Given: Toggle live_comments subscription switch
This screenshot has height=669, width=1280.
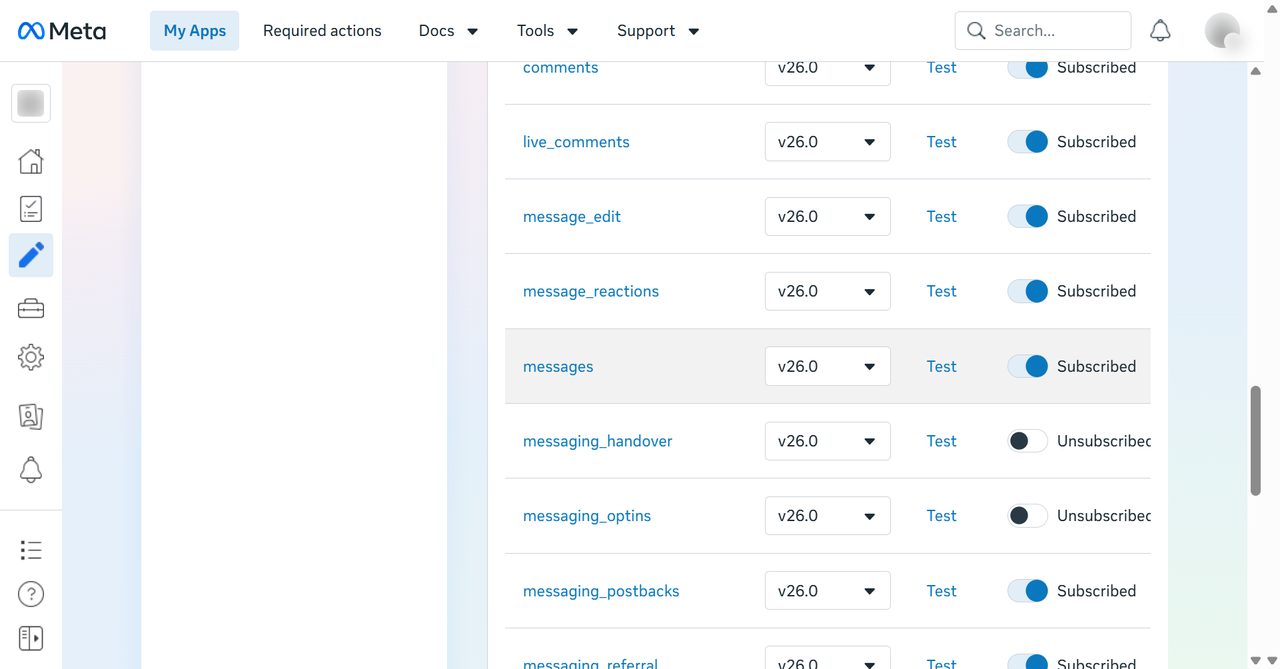Looking at the screenshot, I should (x=1028, y=142).
